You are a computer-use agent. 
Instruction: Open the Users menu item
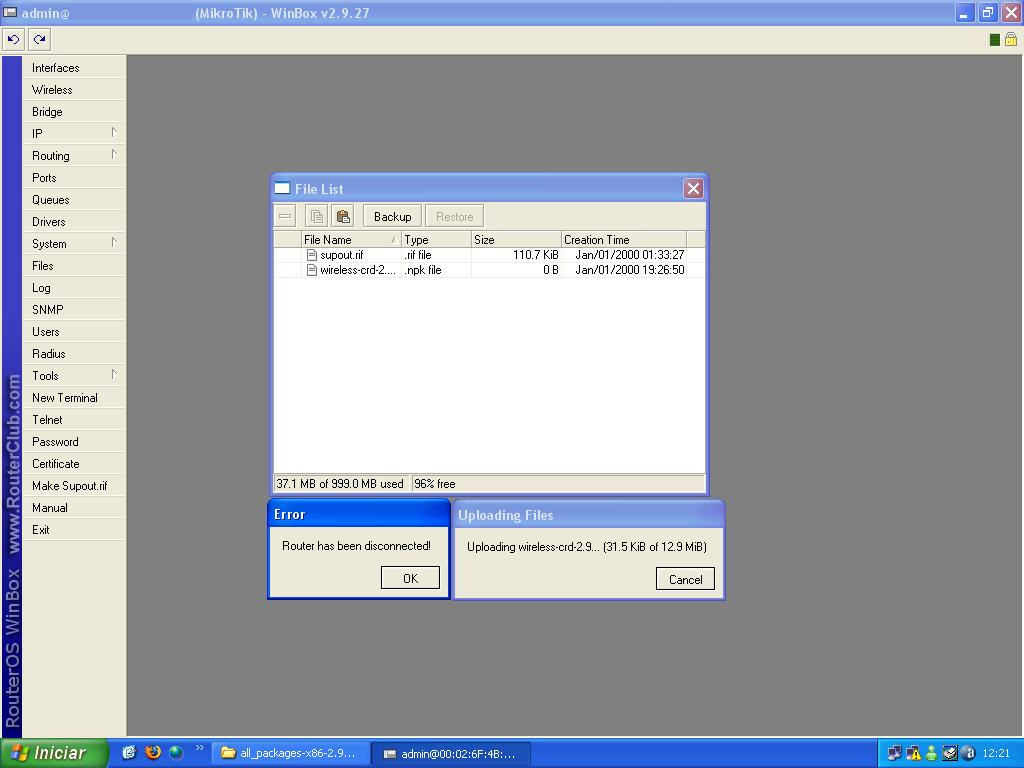74,332
